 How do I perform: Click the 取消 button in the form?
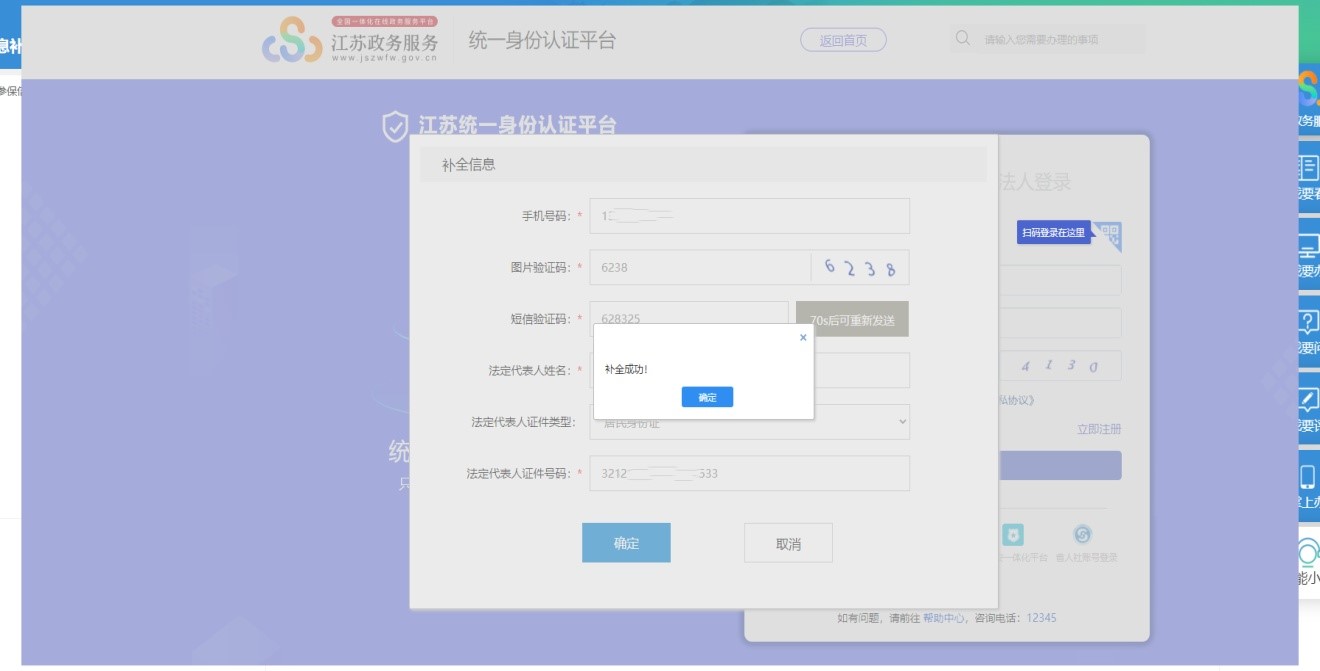click(x=788, y=543)
